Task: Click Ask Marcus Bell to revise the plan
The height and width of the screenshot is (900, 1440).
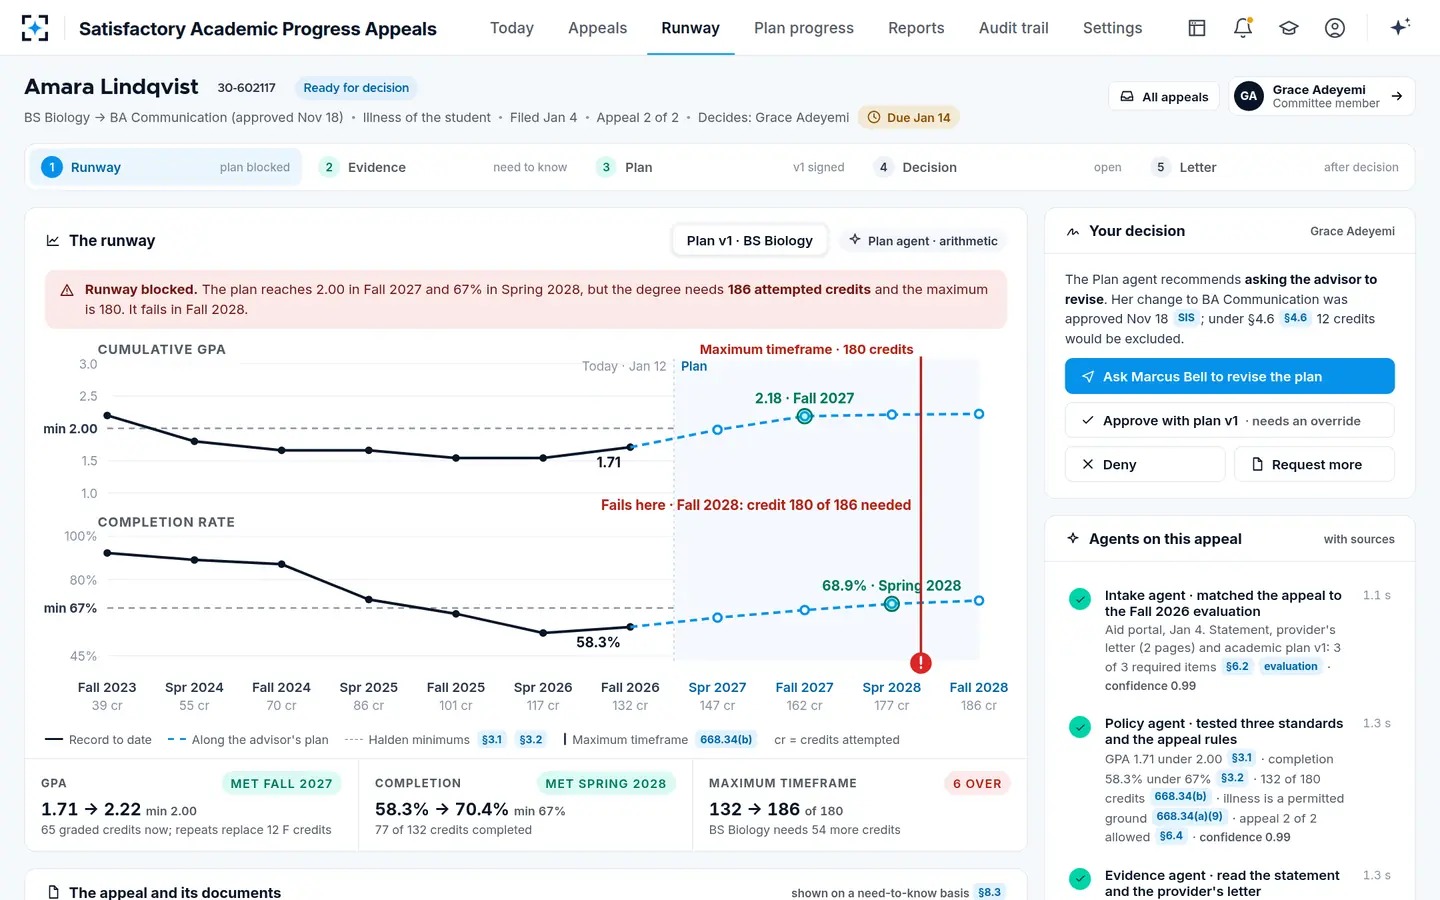Action: pyautogui.click(x=1229, y=377)
